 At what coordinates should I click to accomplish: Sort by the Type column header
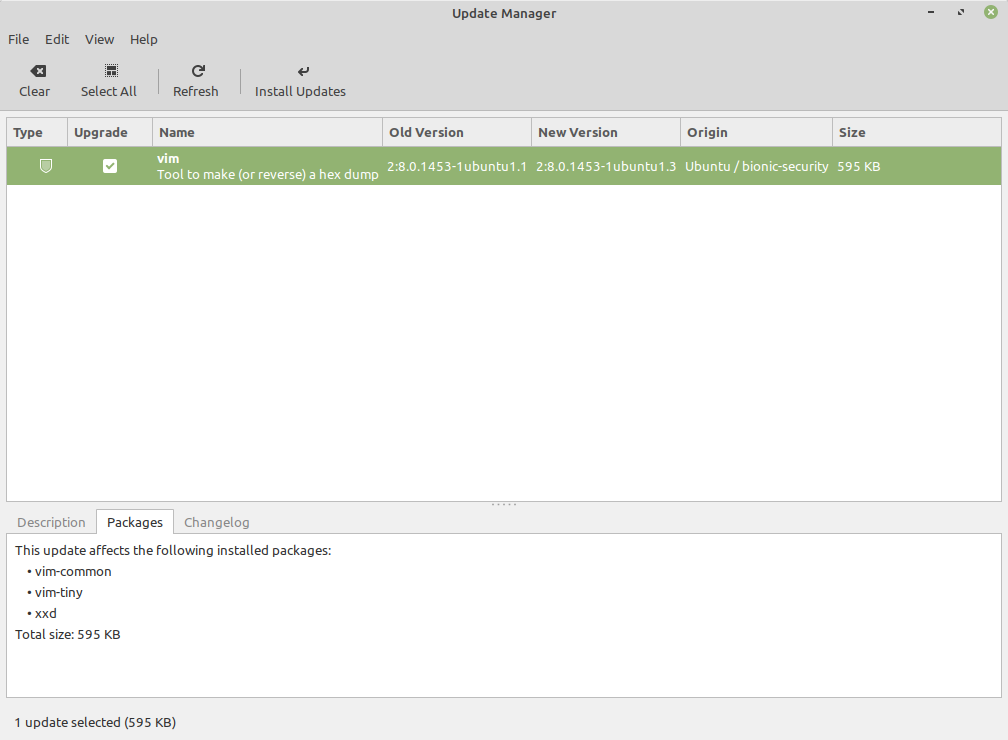[37, 132]
